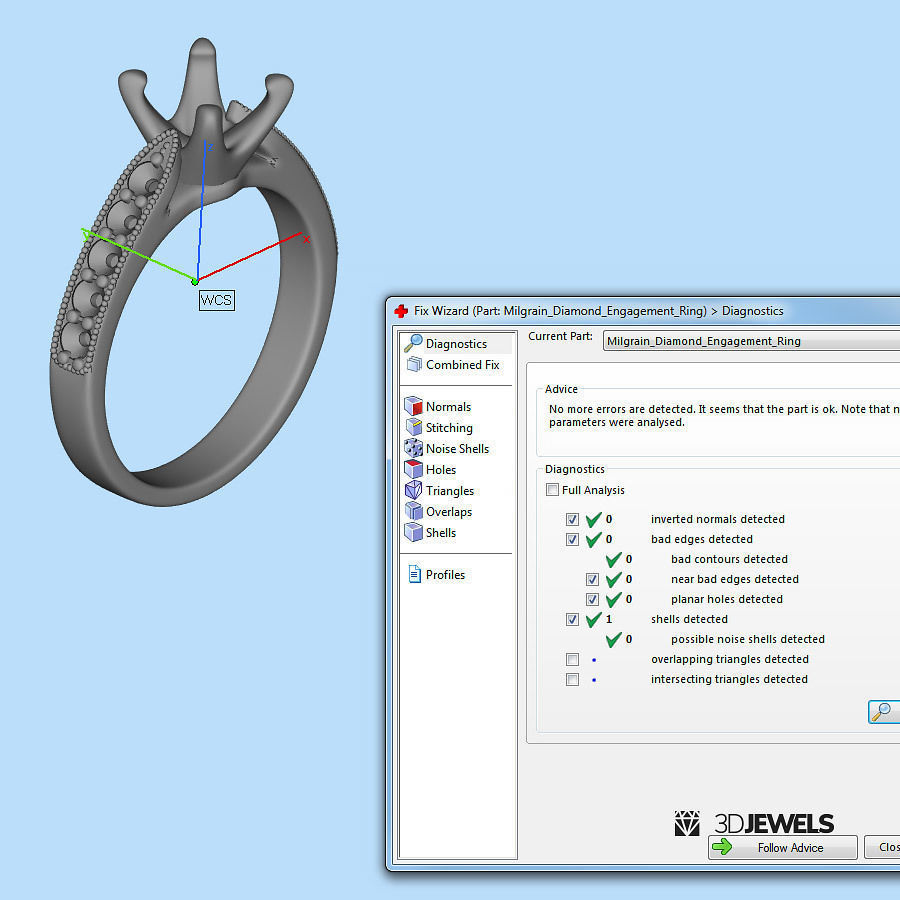Viewport: 900px width, 900px height.
Task: Click the Fix Wizard red cross icon
Action: click(401, 311)
